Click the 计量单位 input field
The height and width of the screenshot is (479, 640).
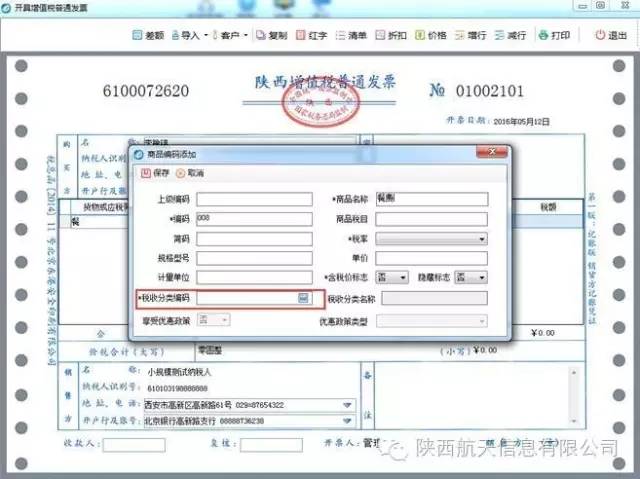click(254, 277)
